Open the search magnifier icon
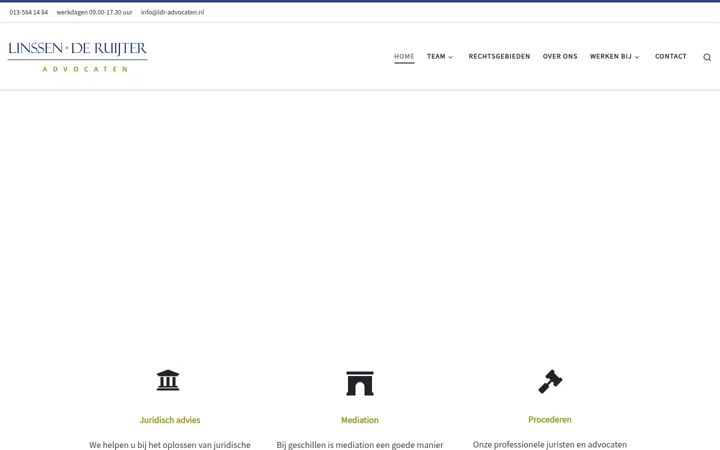Screen dimensions: 720x450 pyautogui.click(x=707, y=57)
